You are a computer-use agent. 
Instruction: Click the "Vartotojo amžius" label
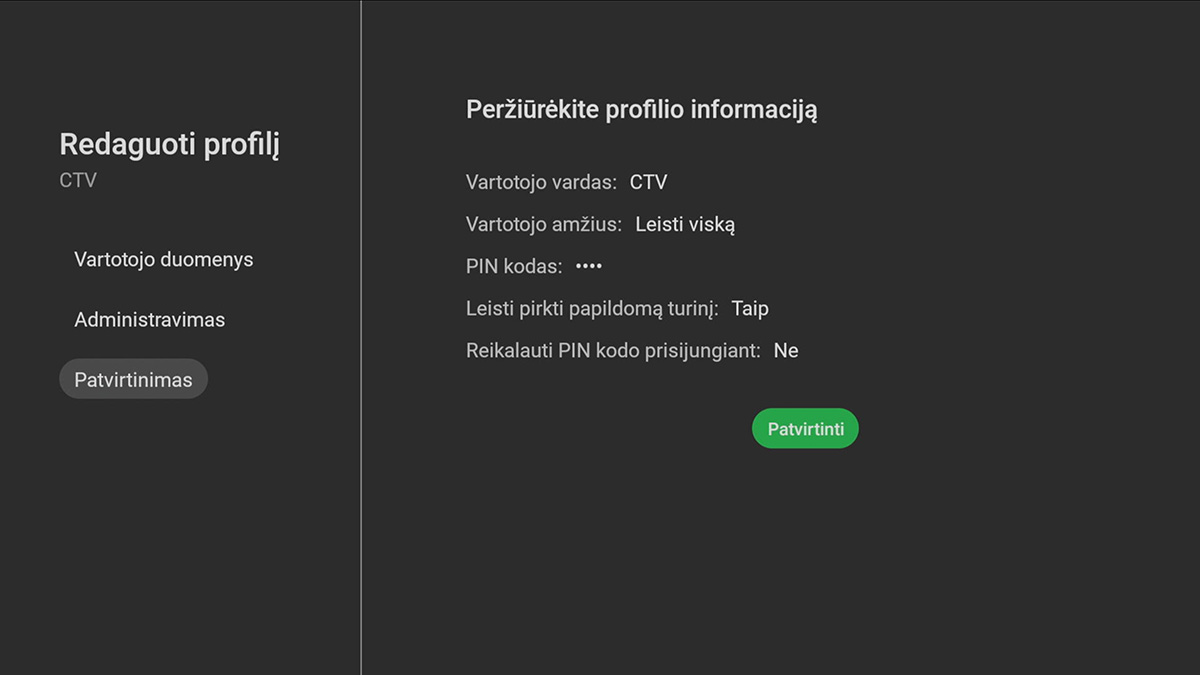(545, 224)
